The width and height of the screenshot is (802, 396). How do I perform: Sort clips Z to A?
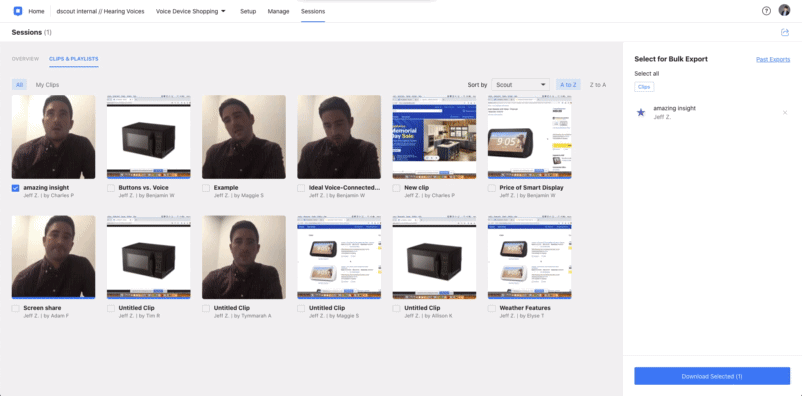(597, 84)
